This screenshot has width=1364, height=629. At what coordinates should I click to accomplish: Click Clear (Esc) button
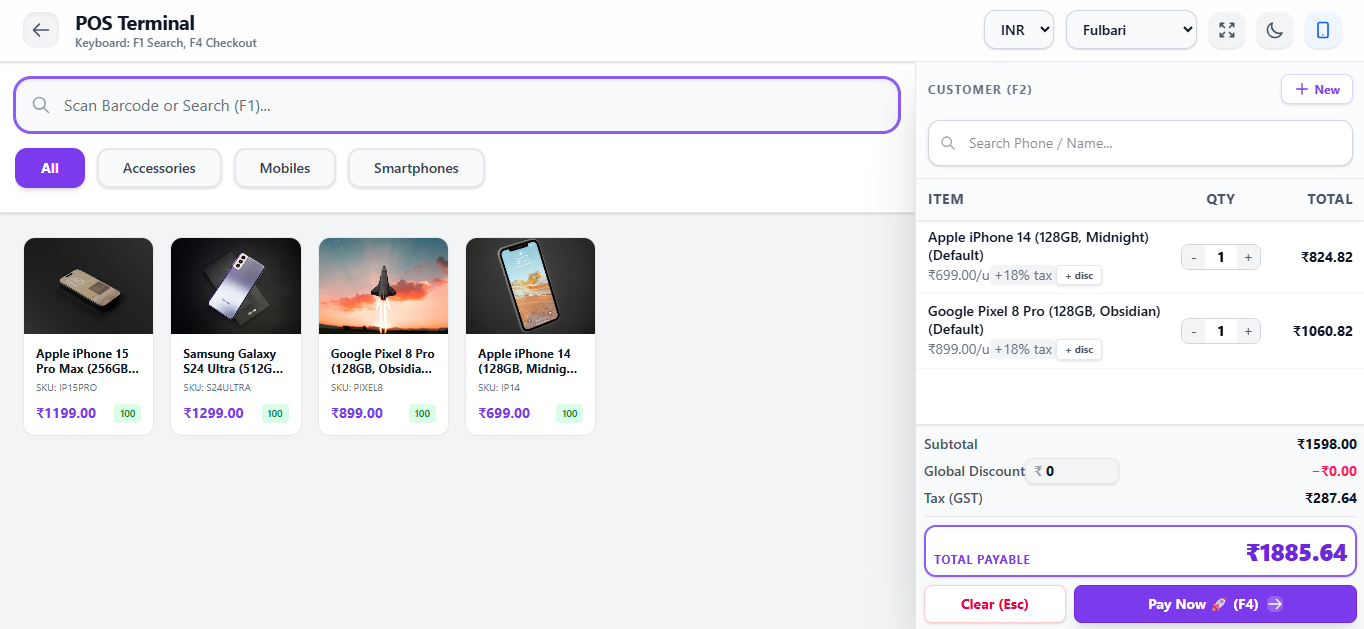pos(995,604)
